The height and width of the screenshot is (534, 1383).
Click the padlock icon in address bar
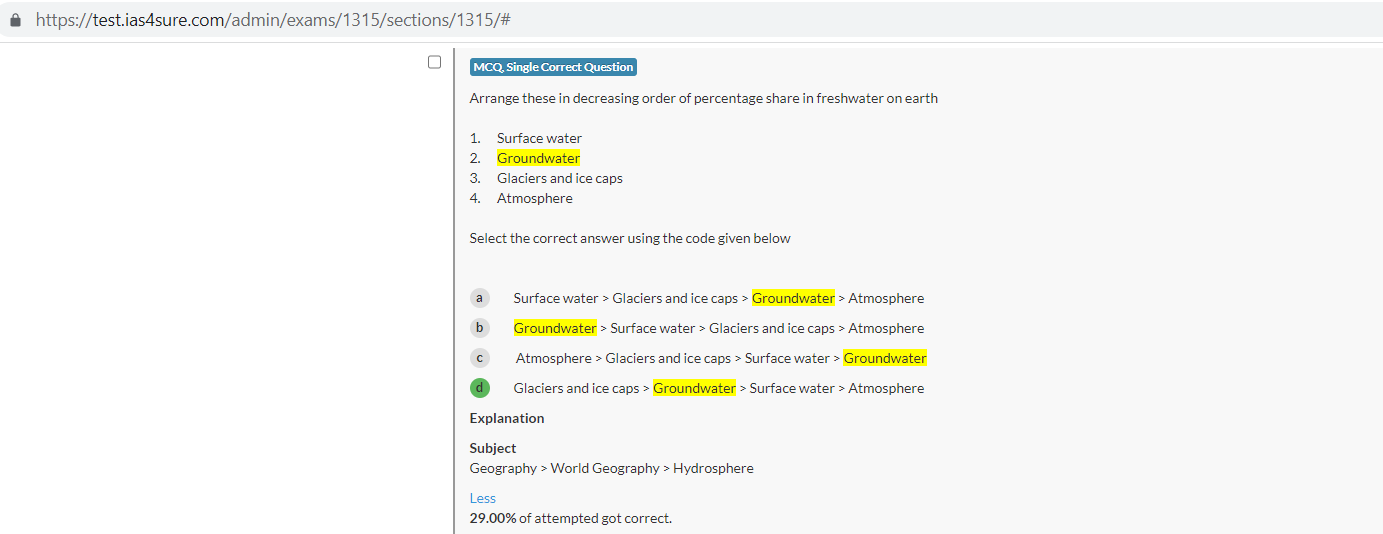tap(15, 20)
